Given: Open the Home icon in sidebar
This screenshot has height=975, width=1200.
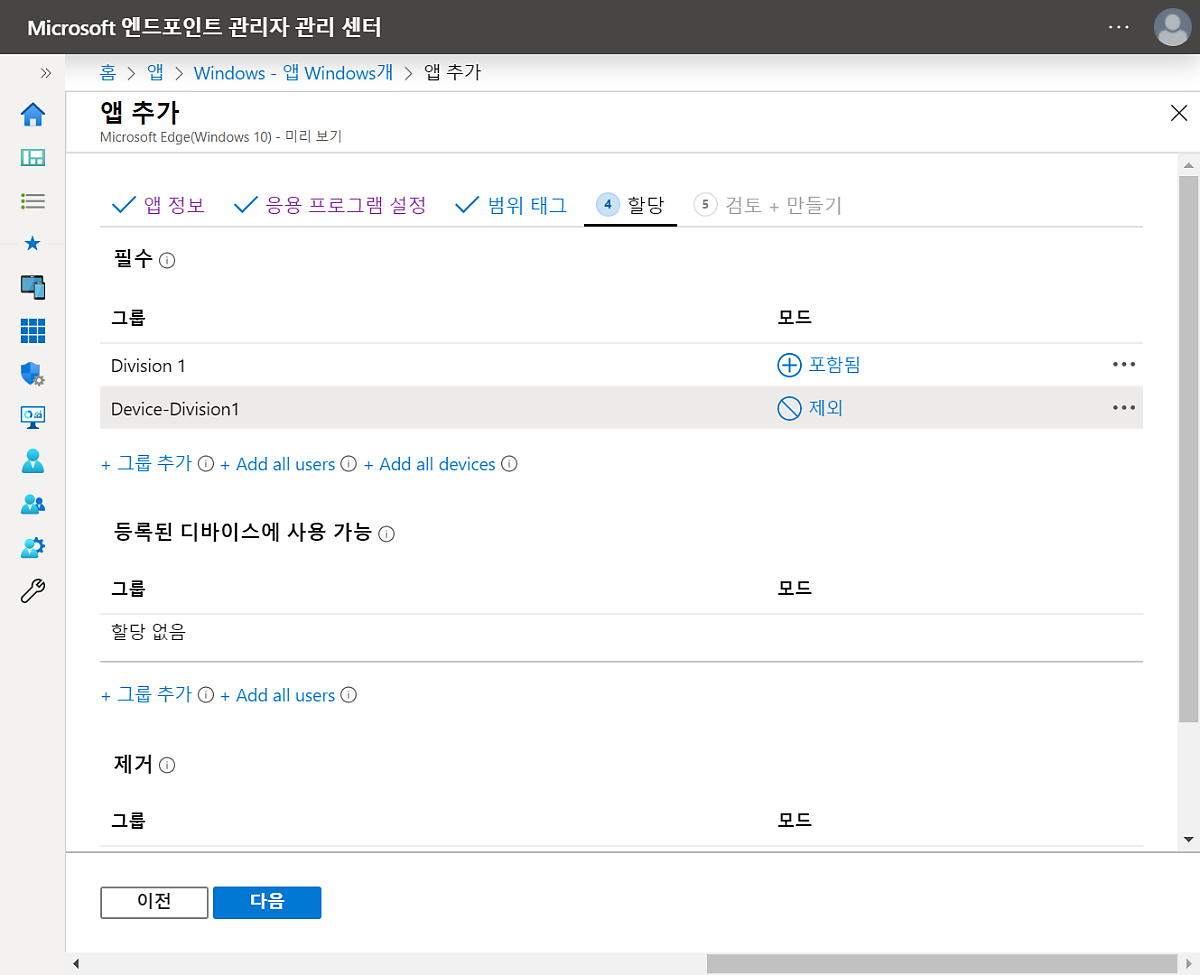Looking at the screenshot, I should pyautogui.click(x=33, y=114).
